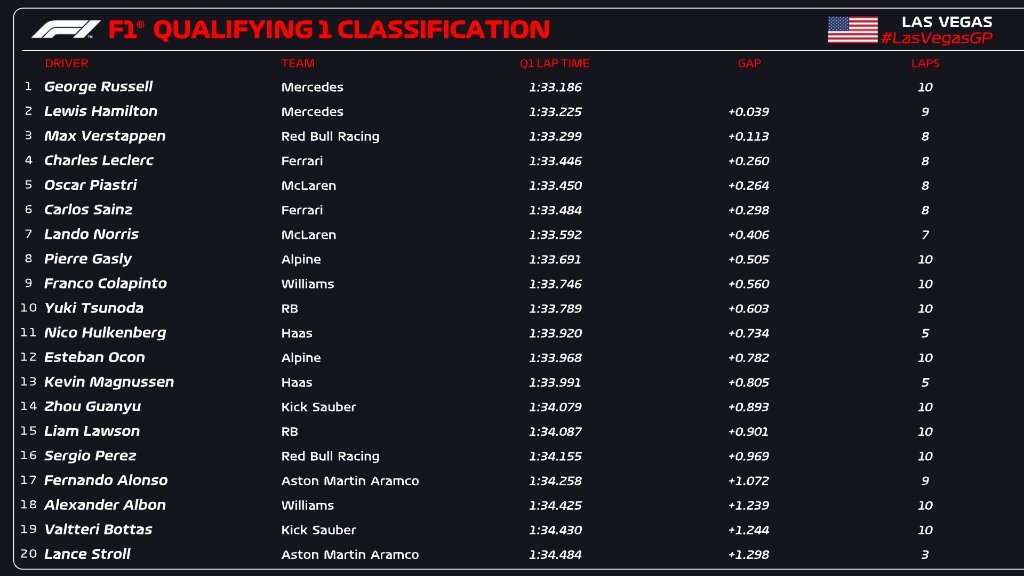Click the GAP column header
The image size is (1024, 576).
click(x=749, y=63)
